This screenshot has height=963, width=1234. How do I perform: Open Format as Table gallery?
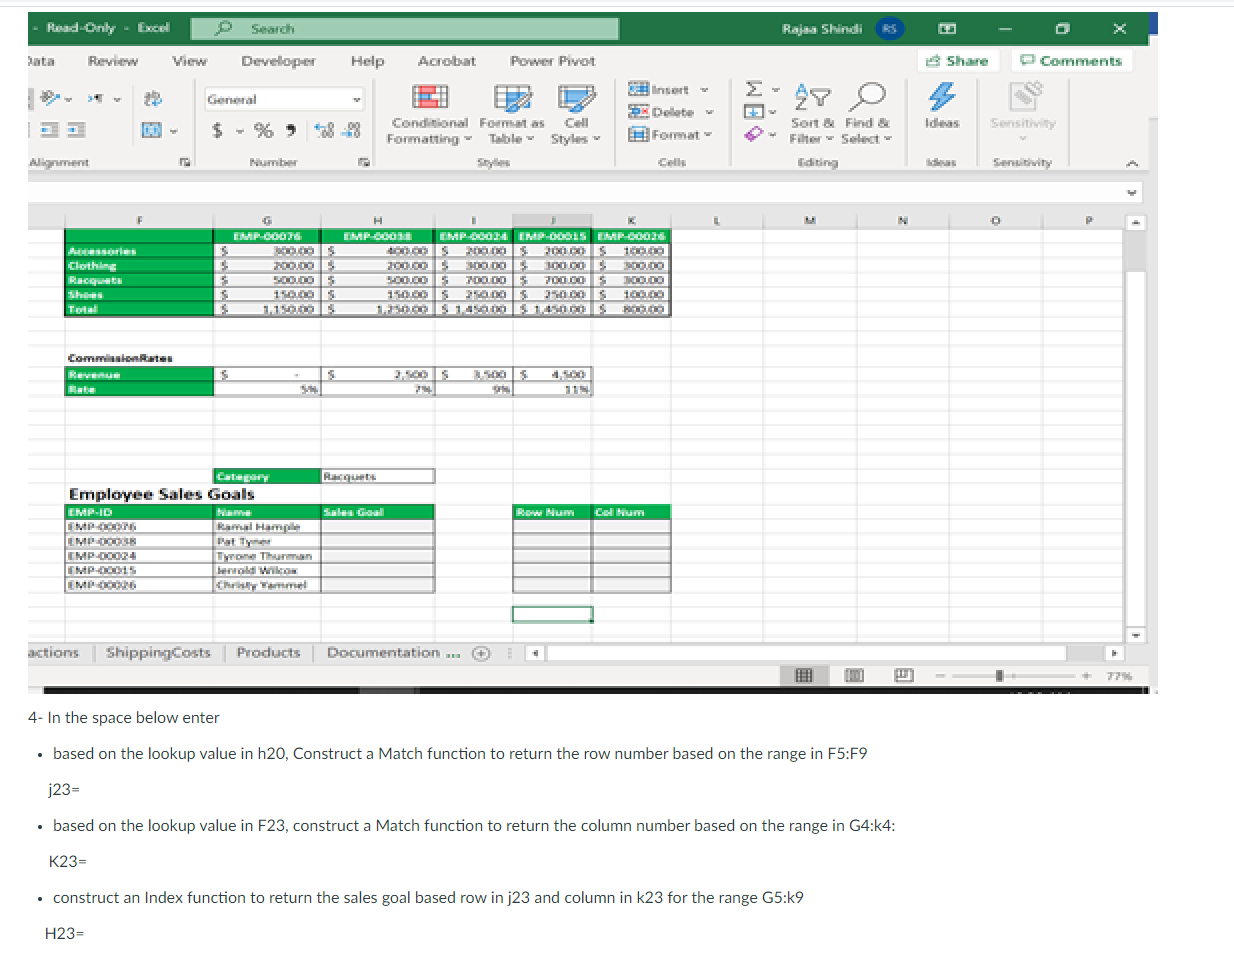tap(512, 114)
